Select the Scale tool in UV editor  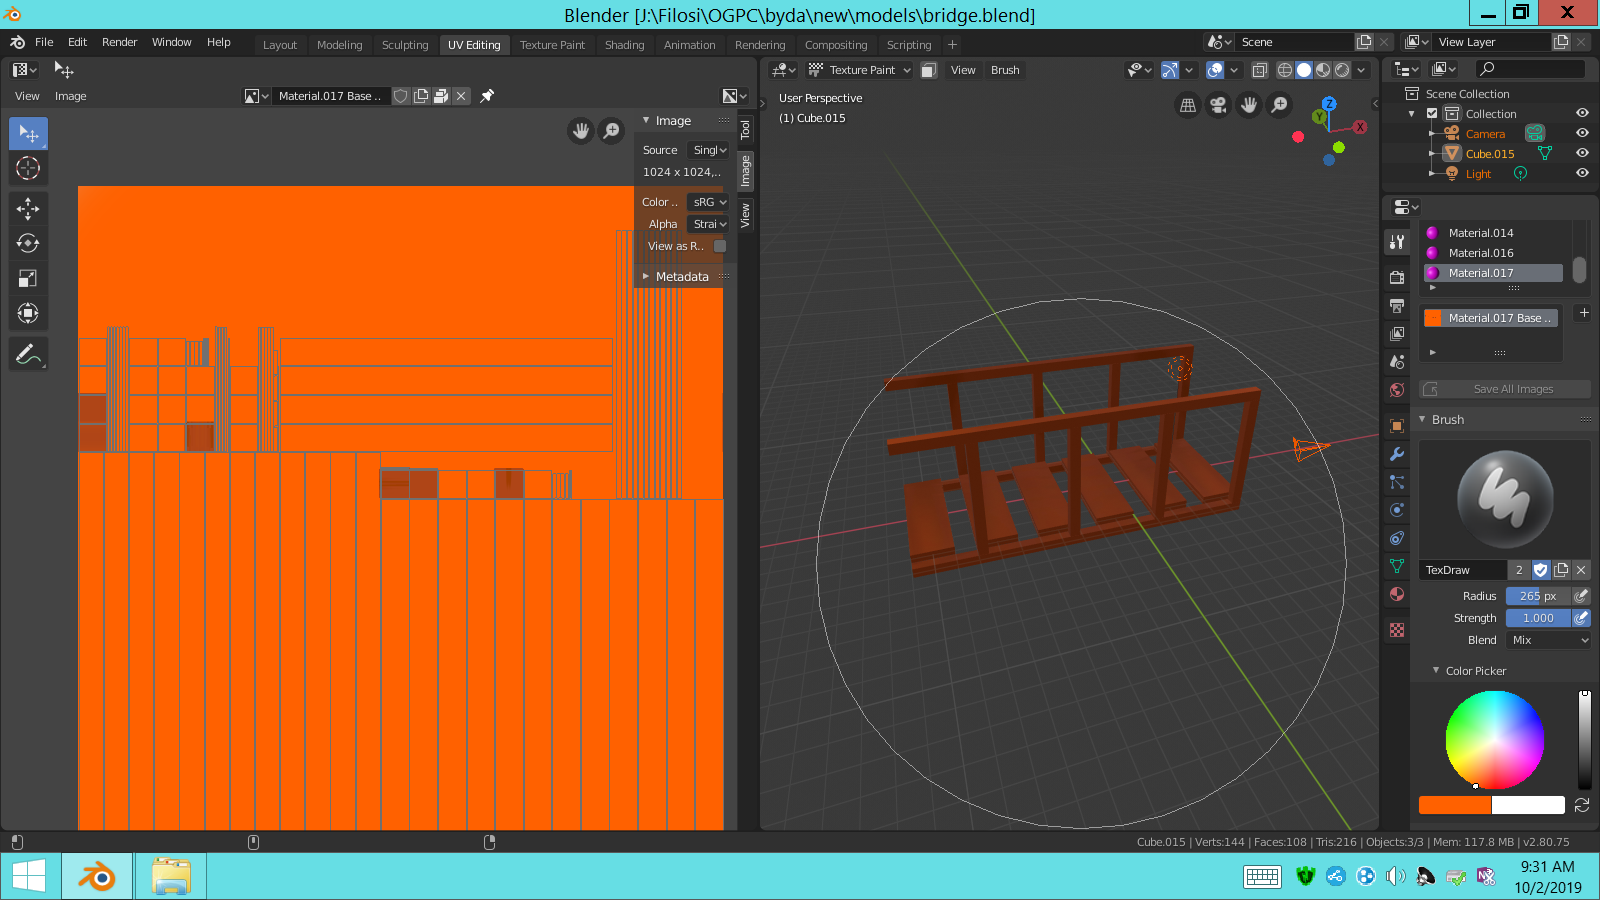tap(28, 279)
